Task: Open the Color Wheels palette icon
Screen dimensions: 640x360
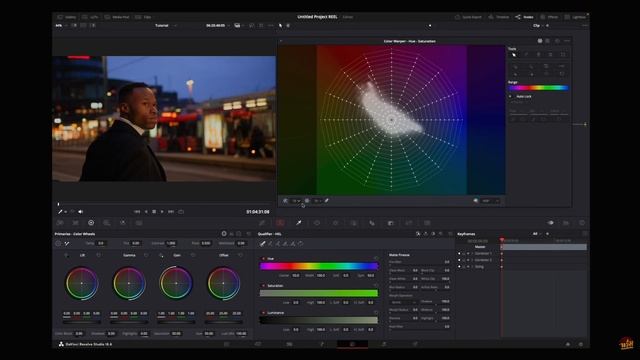Action: 91,223
